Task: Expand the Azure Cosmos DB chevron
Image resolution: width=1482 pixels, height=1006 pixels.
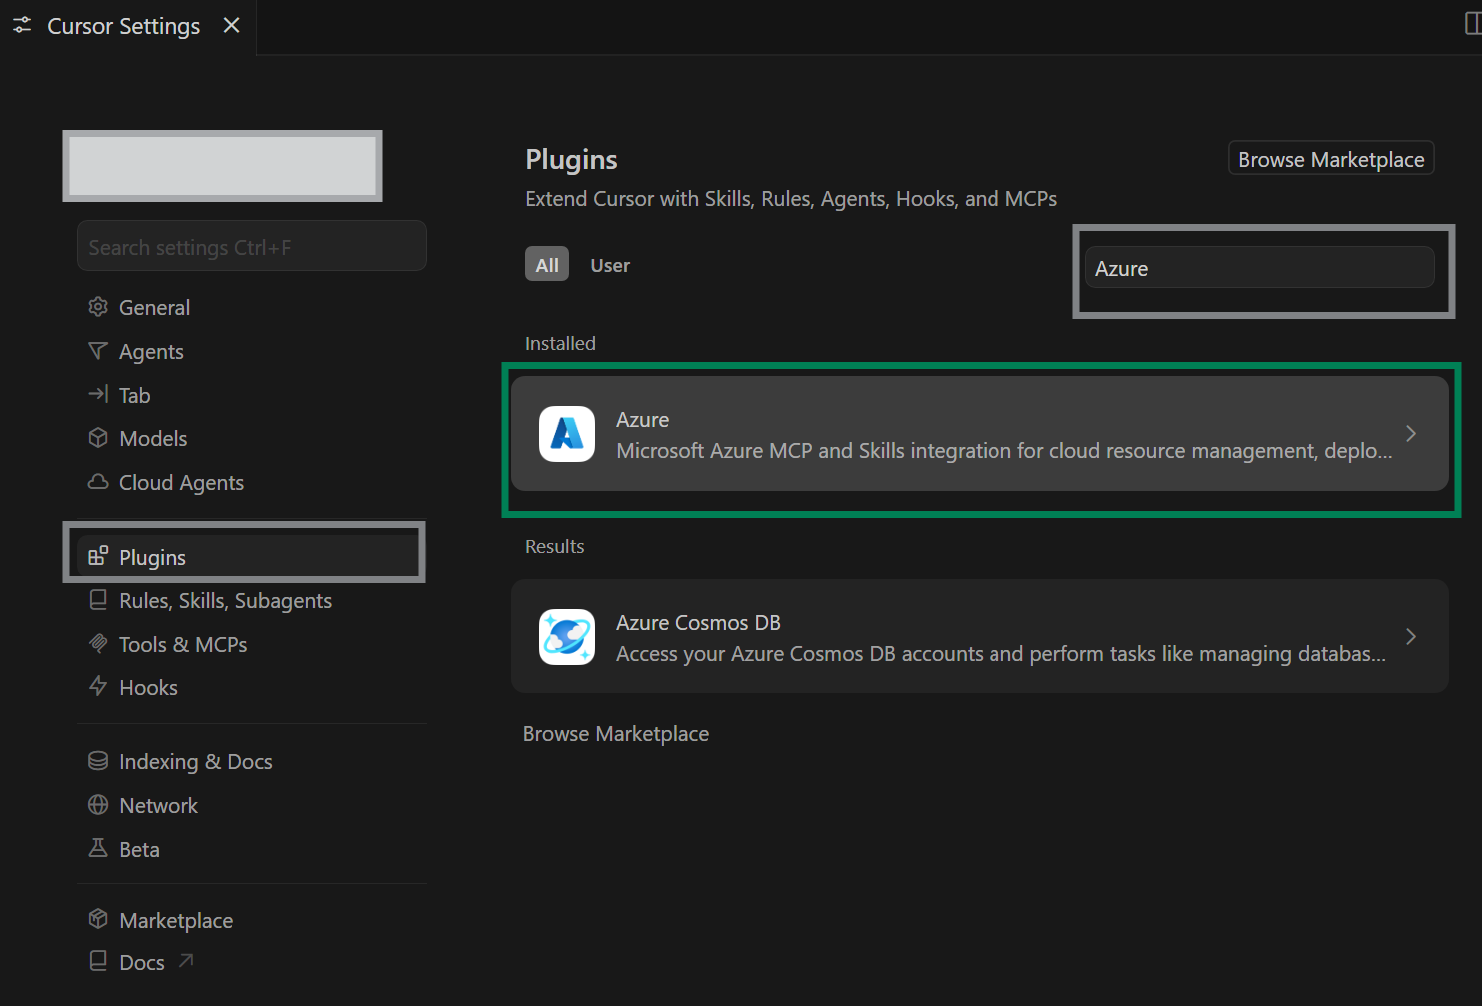Action: pos(1411,637)
